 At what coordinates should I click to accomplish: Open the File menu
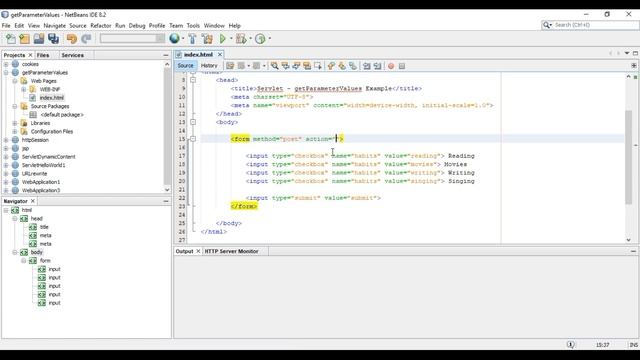coord(6,25)
